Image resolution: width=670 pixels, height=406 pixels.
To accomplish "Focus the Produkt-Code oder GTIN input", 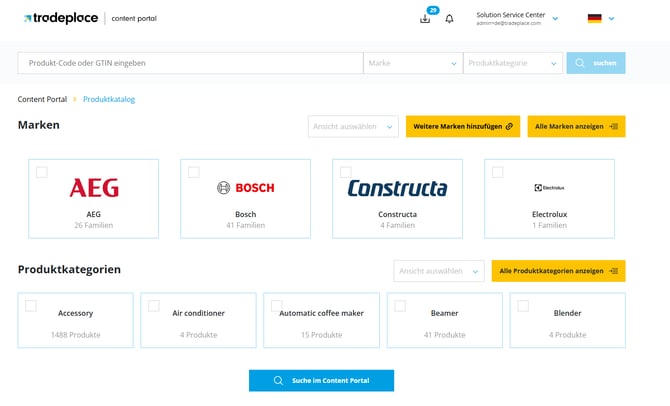I will [x=190, y=63].
